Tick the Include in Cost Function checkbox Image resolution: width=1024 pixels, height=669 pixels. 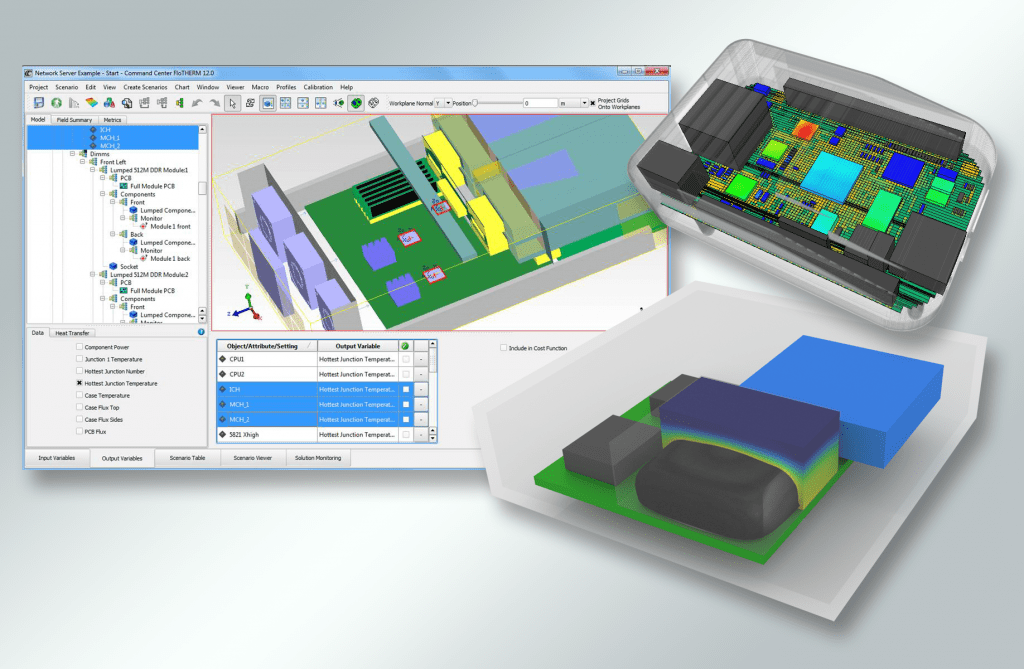click(503, 348)
